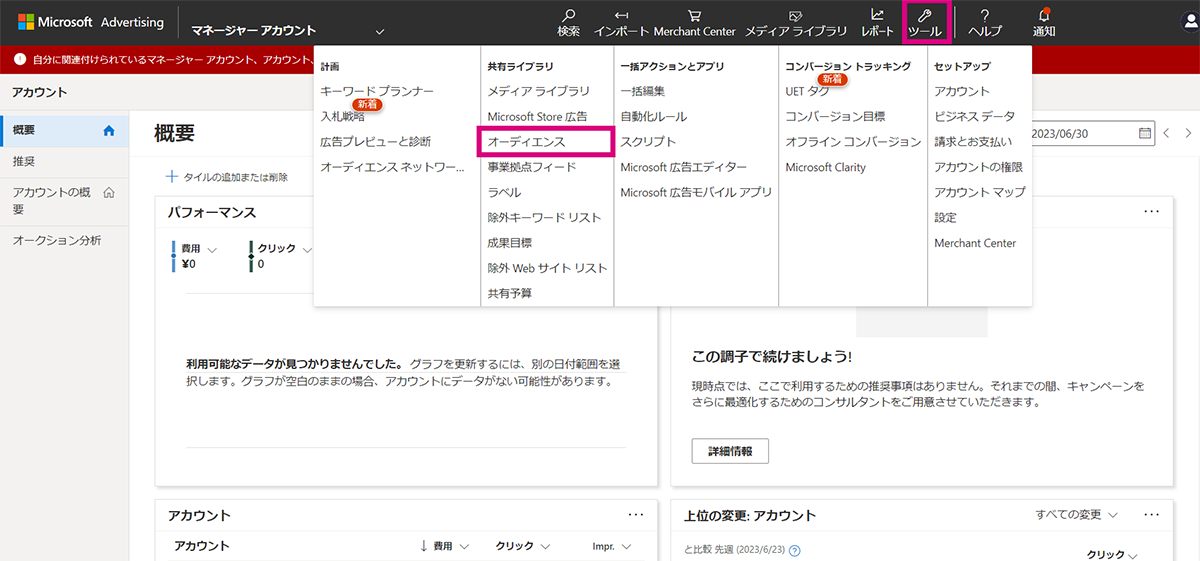Open アカウント マップ menu item
The height and width of the screenshot is (561, 1200).
pyautogui.click(x=980, y=193)
